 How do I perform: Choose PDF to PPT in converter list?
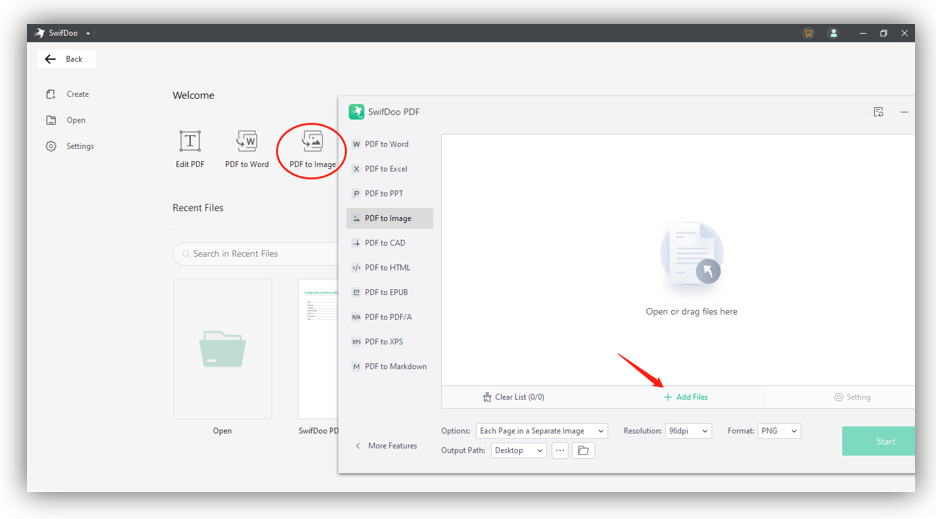[x=389, y=194]
